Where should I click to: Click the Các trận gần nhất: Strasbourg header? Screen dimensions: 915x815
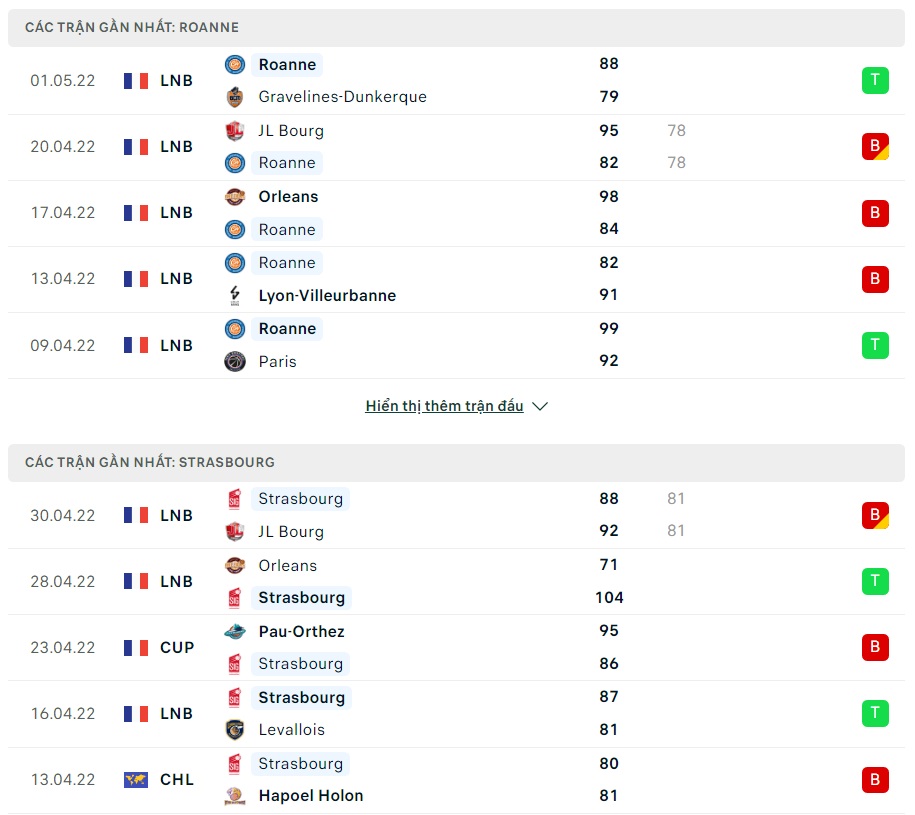pyautogui.click(x=150, y=462)
